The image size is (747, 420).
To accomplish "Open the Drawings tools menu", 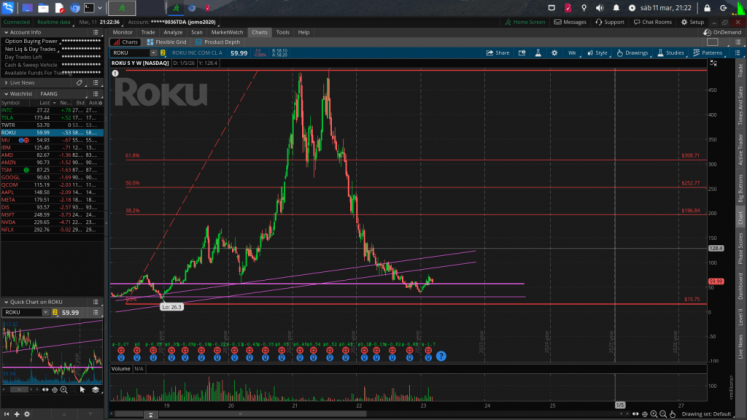I will click(633, 53).
